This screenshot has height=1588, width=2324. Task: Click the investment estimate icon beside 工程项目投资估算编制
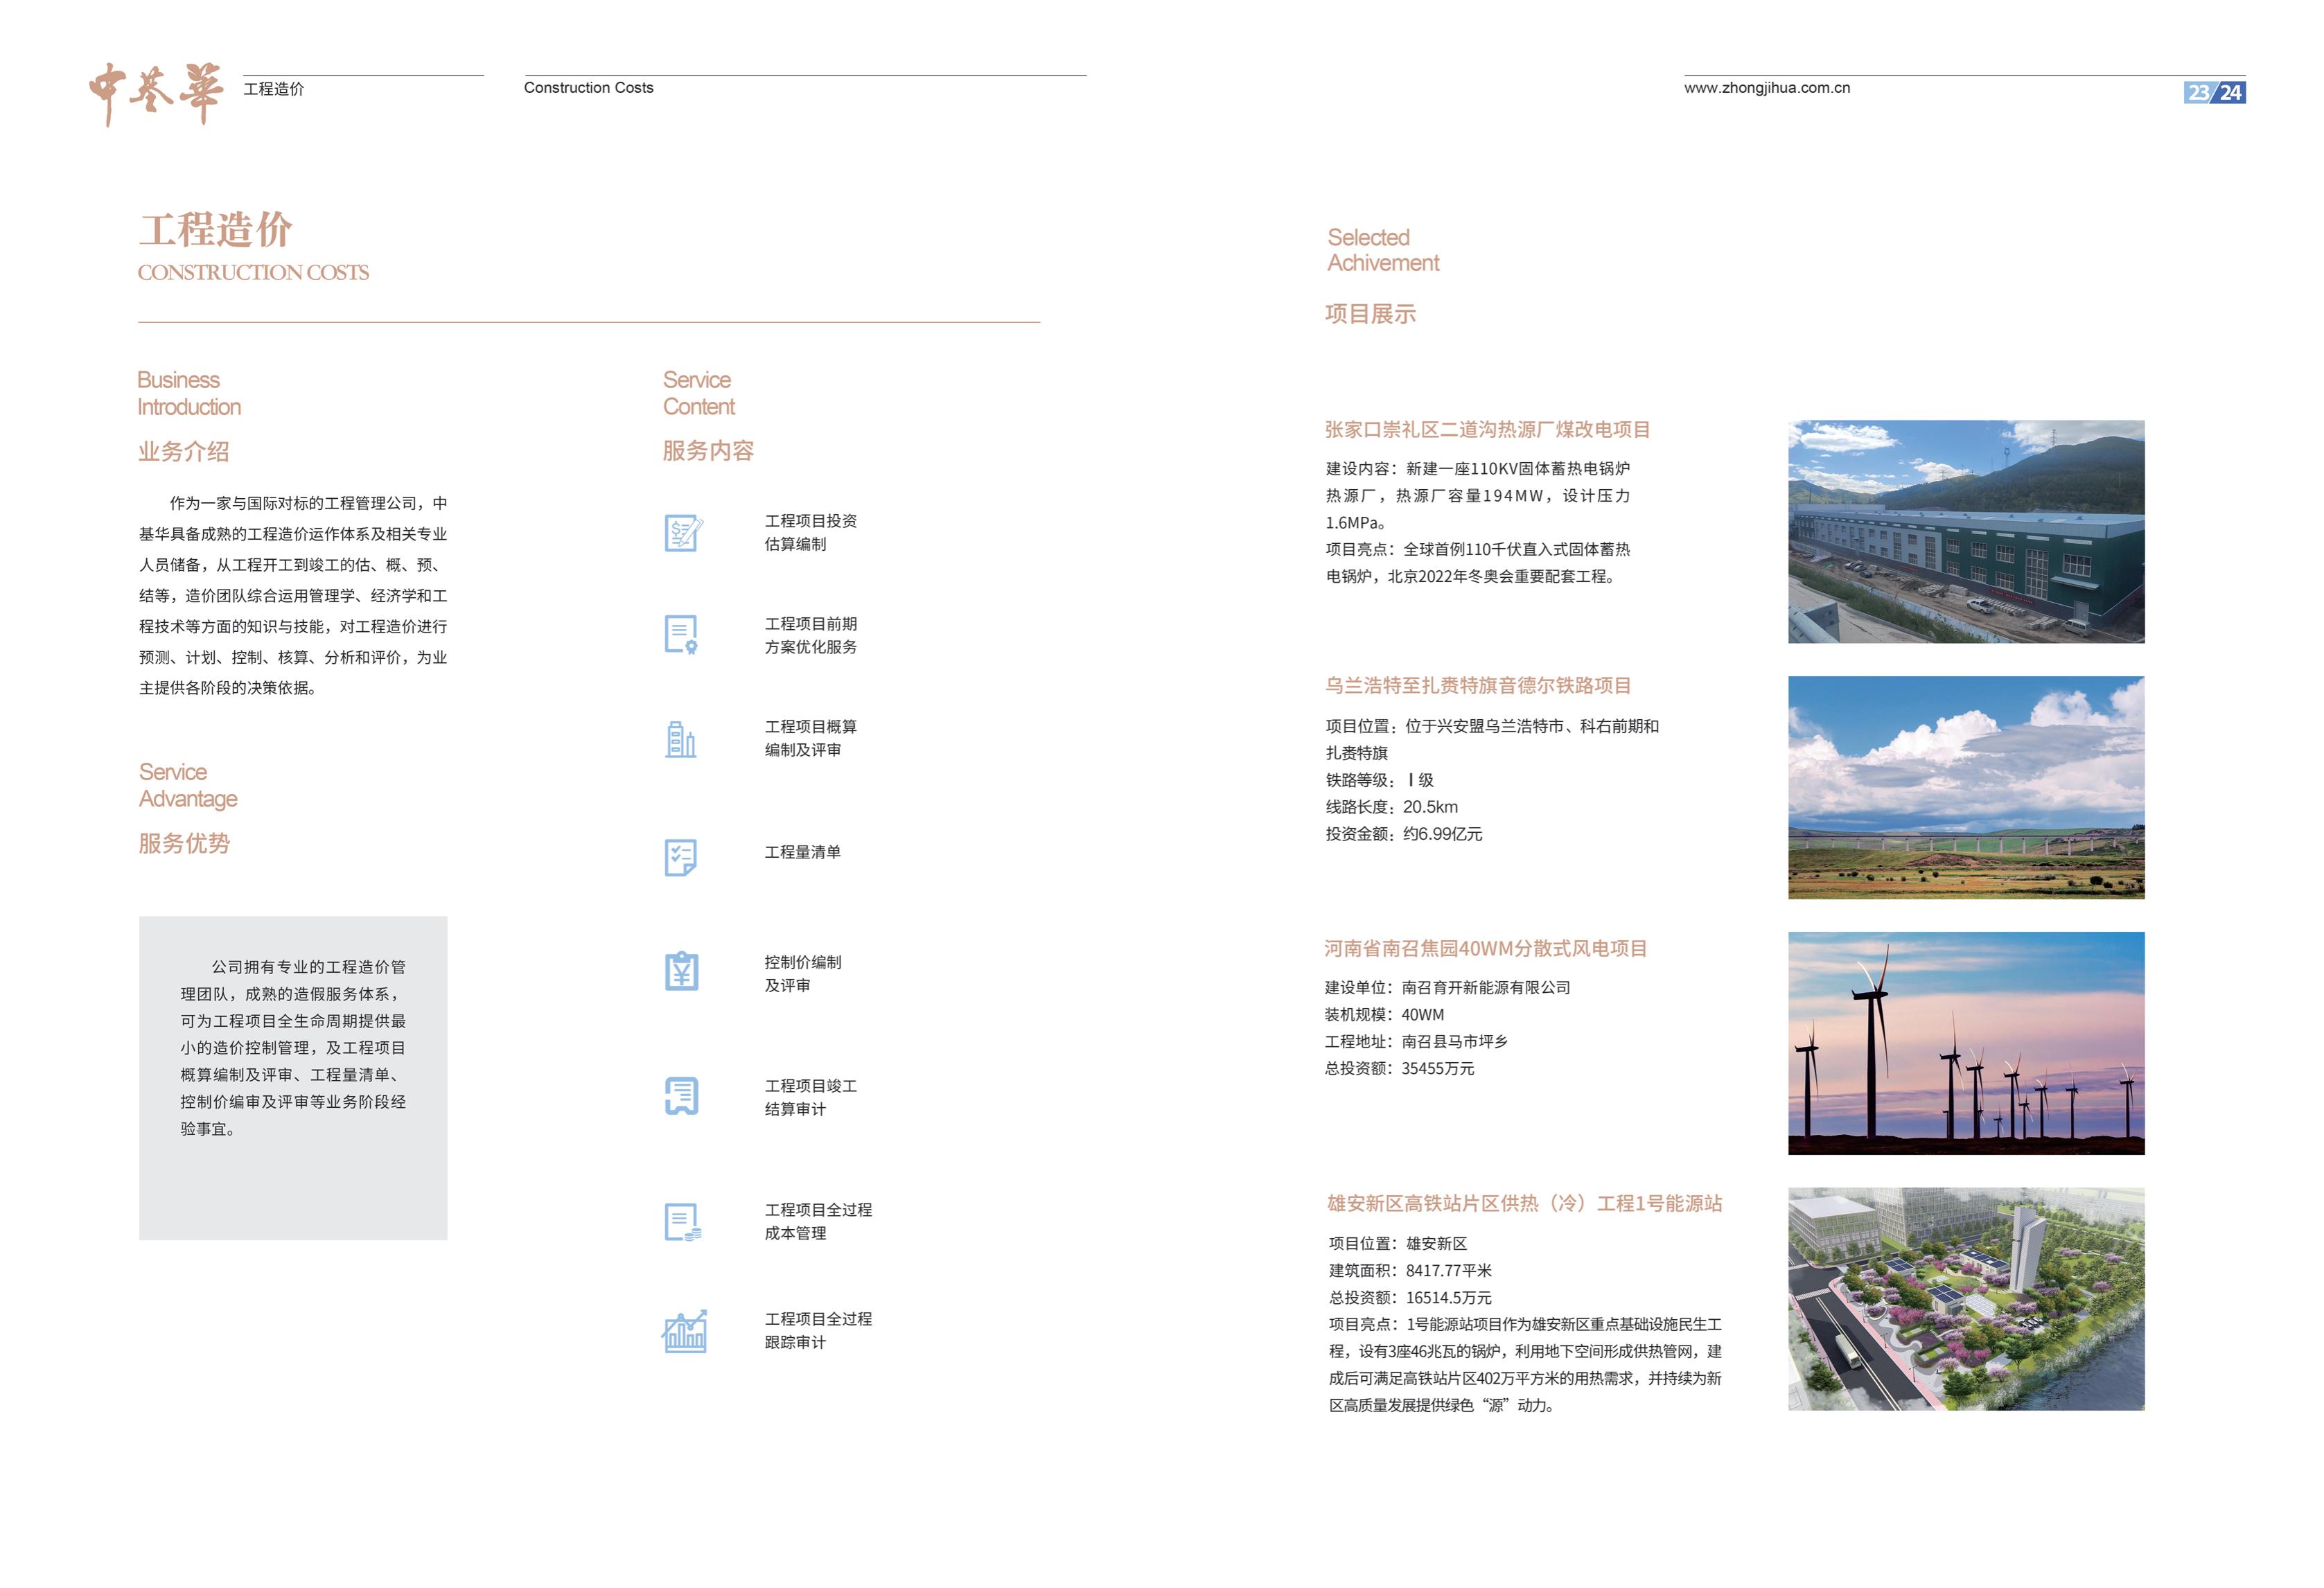coord(684,533)
